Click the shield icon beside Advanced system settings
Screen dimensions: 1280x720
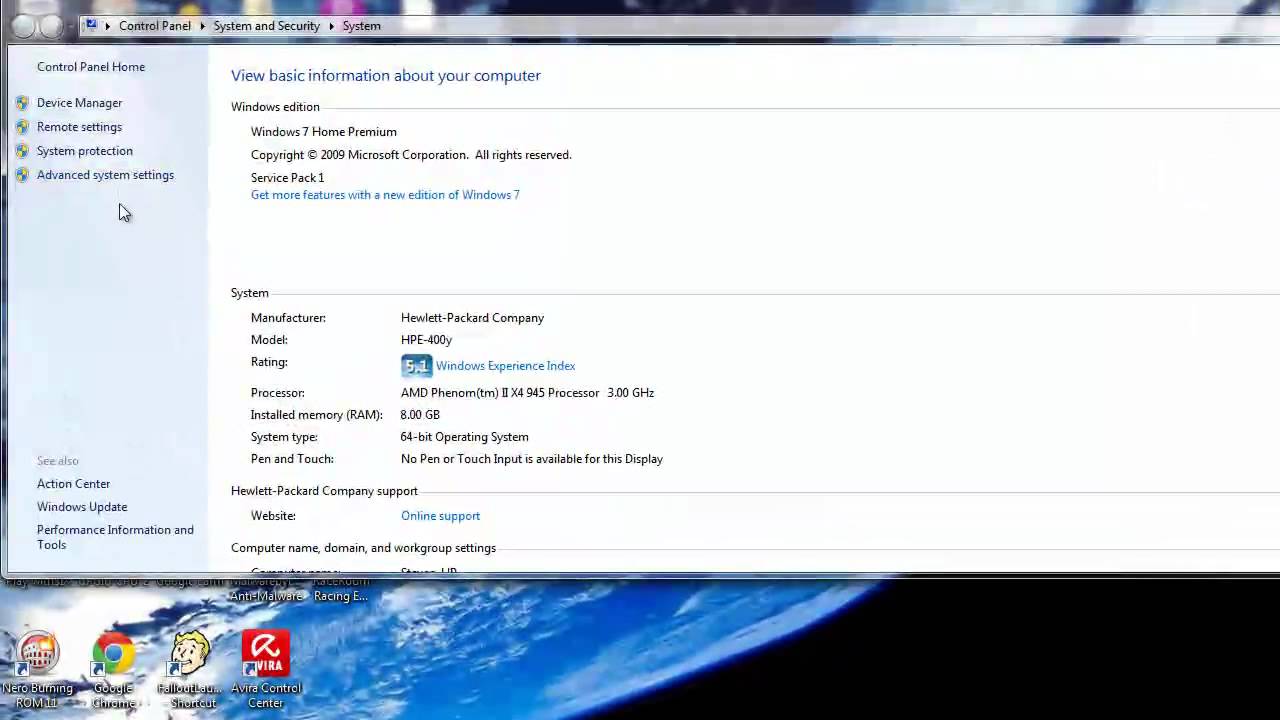click(22, 175)
